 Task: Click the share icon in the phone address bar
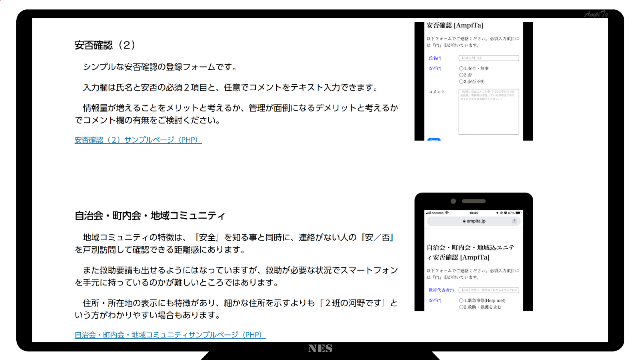click(514, 221)
